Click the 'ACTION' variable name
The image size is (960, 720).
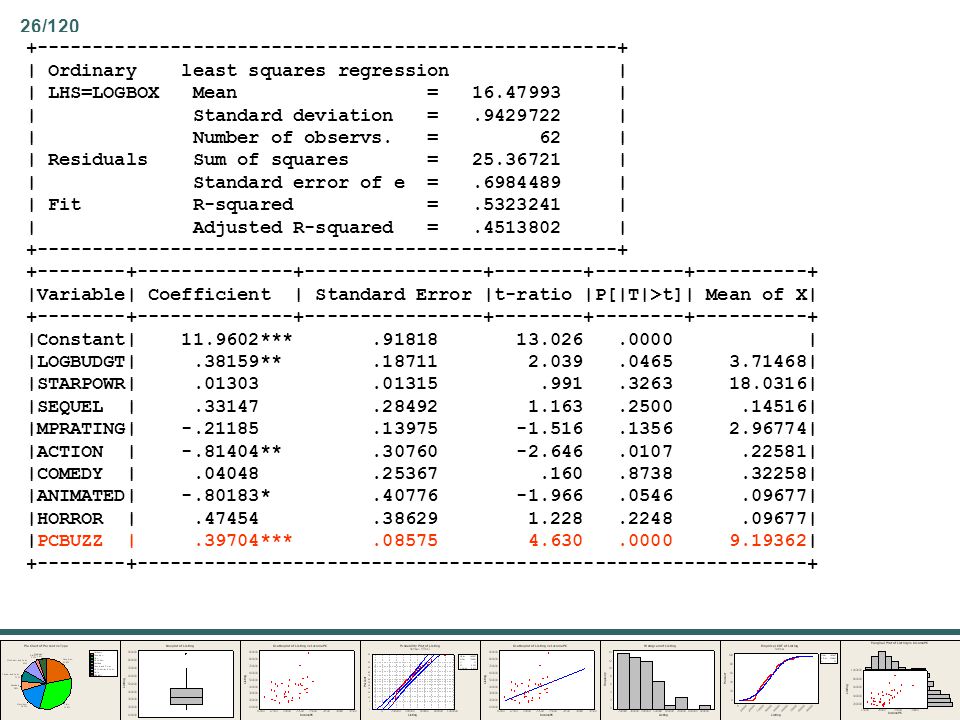point(70,451)
